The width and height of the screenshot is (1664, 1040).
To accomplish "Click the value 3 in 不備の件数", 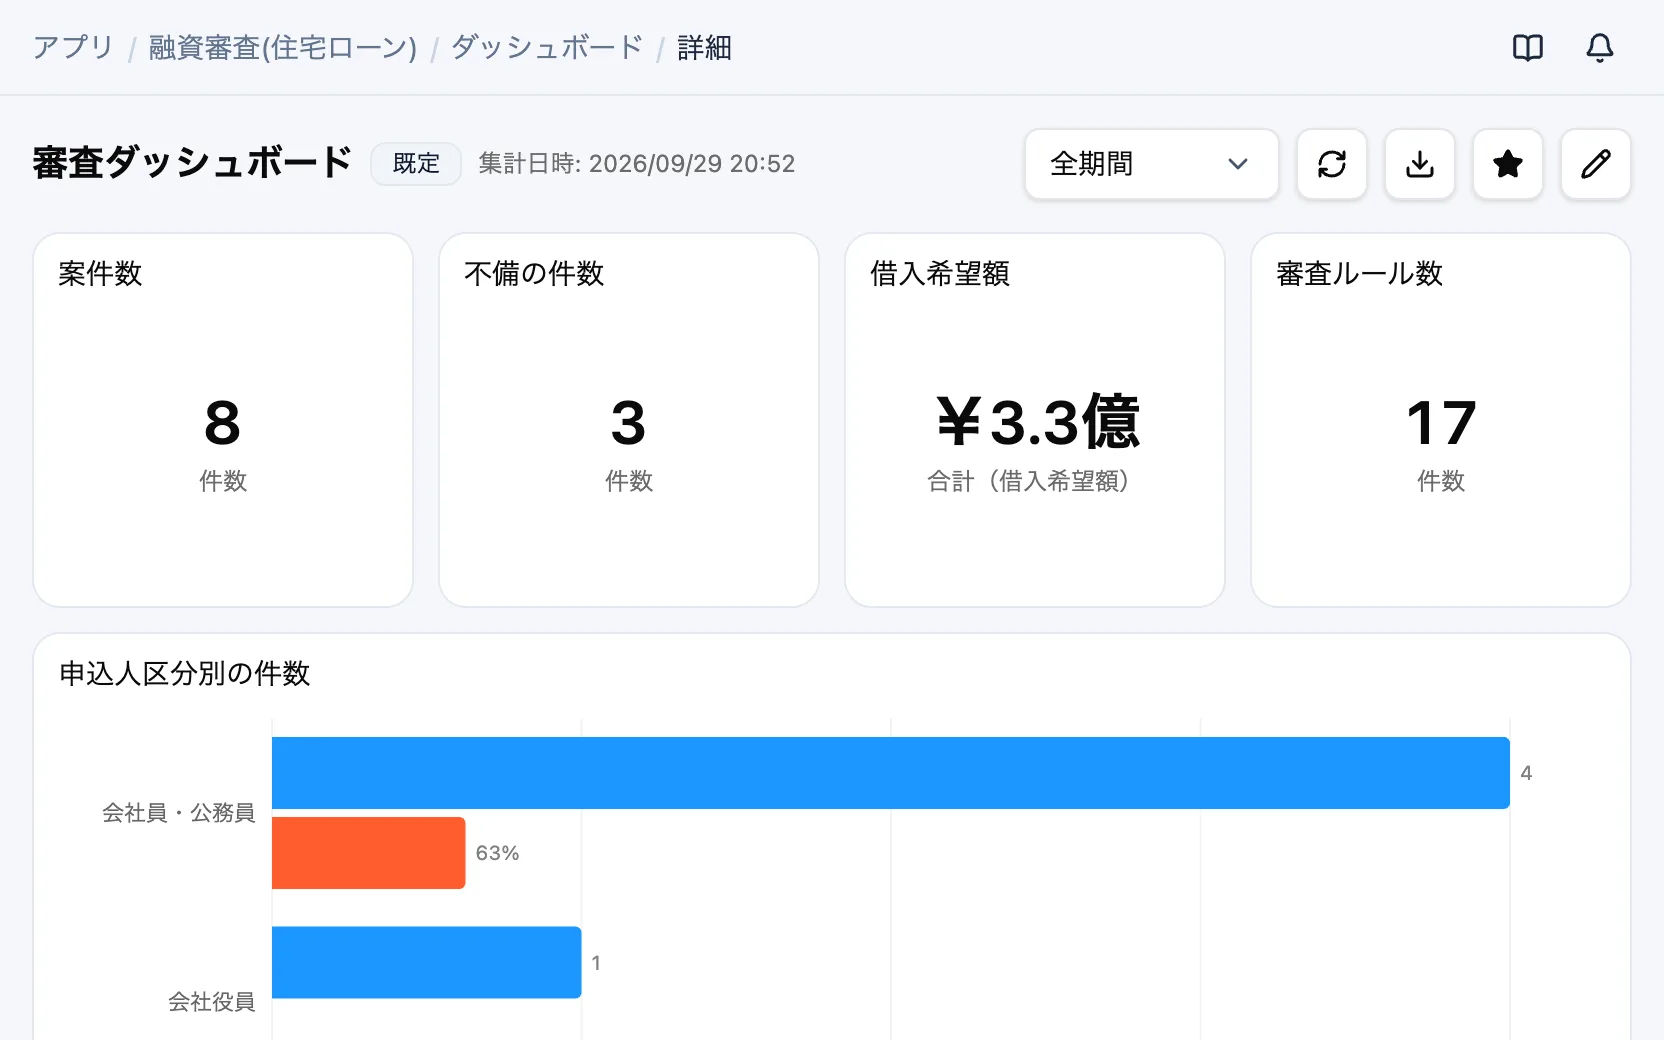I will pos(628,423).
